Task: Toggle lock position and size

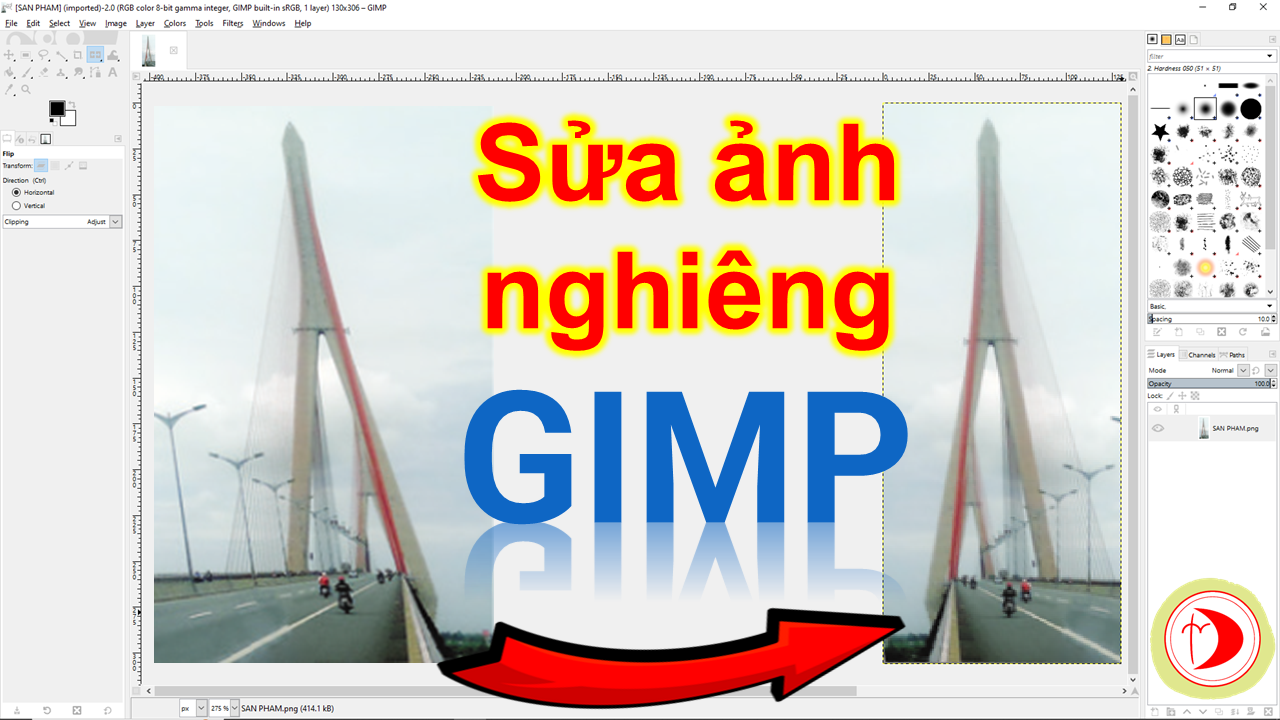Action: click(x=1182, y=396)
